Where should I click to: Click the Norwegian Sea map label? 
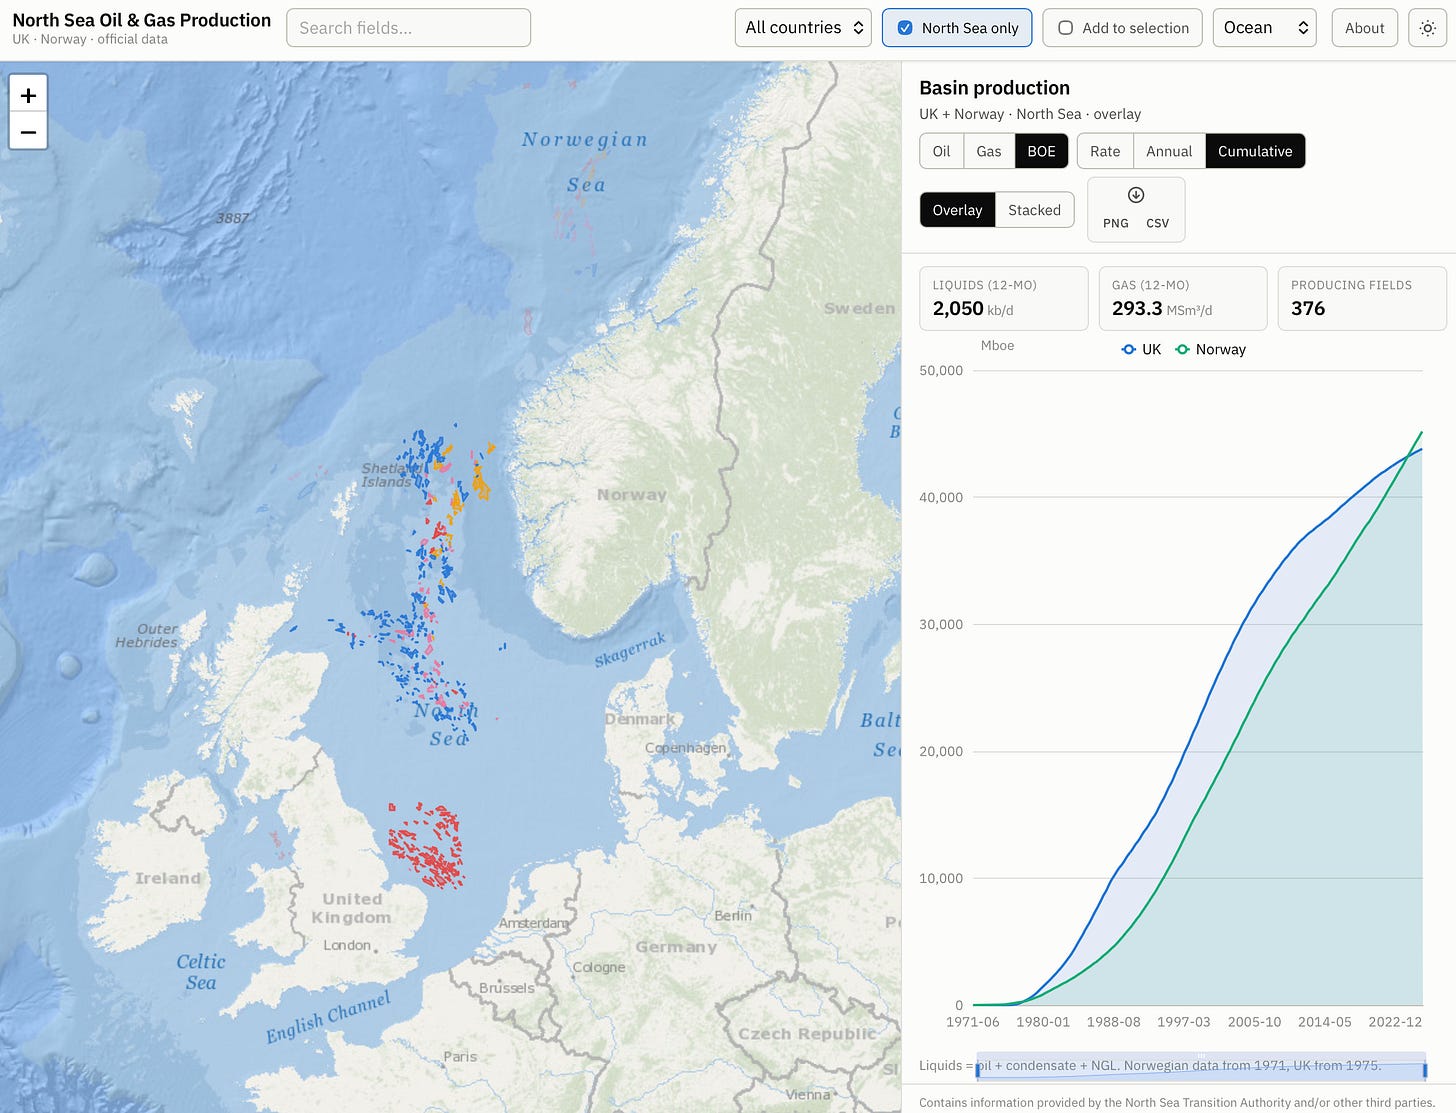(585, 162)
